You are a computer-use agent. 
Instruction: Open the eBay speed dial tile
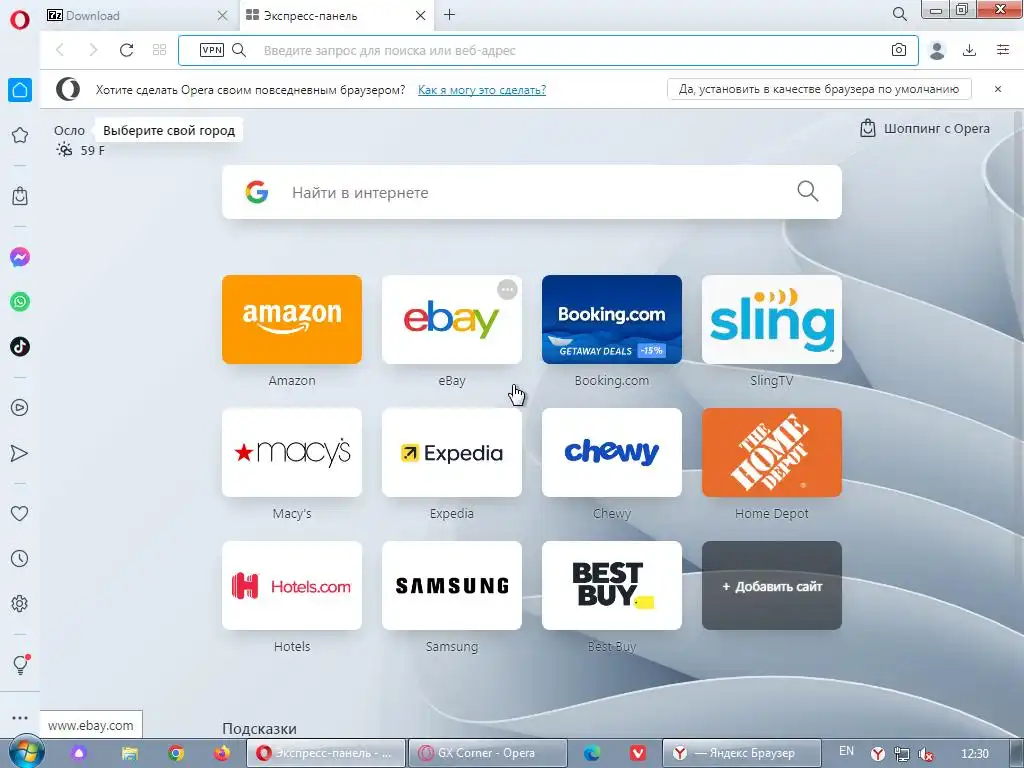pyautogui.click(x=452, y=319)
